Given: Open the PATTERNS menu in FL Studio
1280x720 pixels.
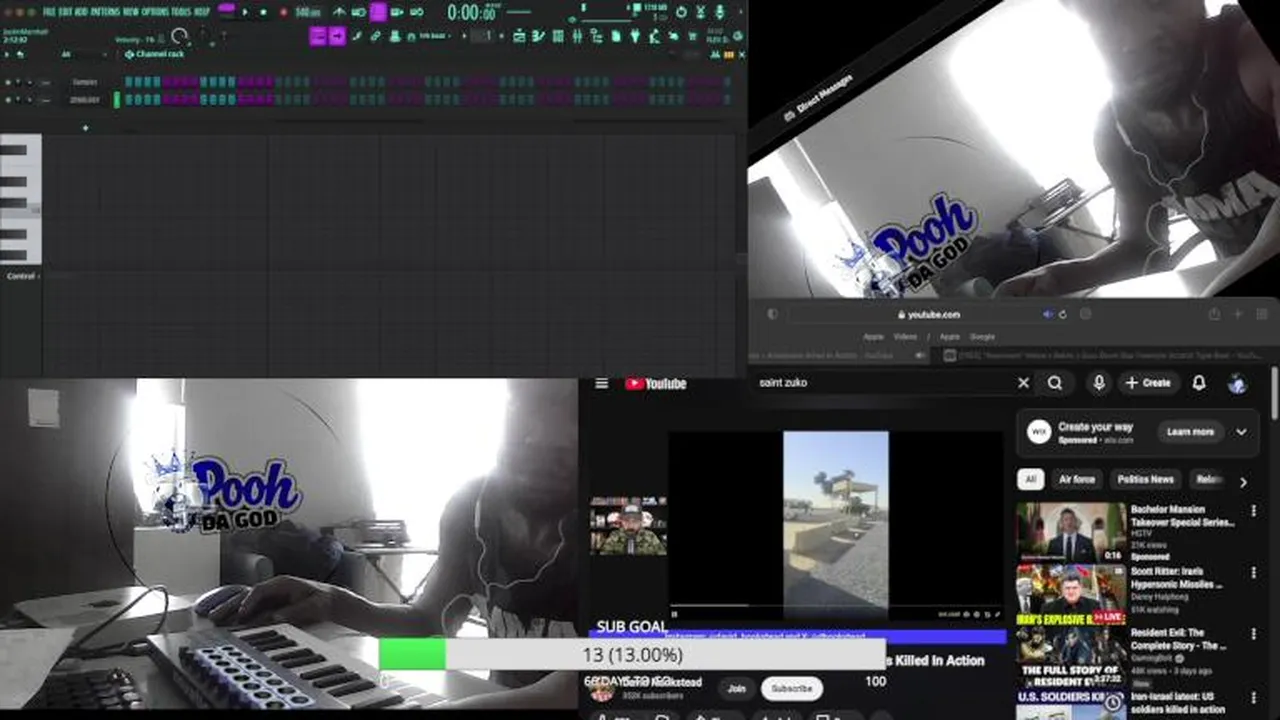Looking at the screenshot, I should tap(105, 12).
